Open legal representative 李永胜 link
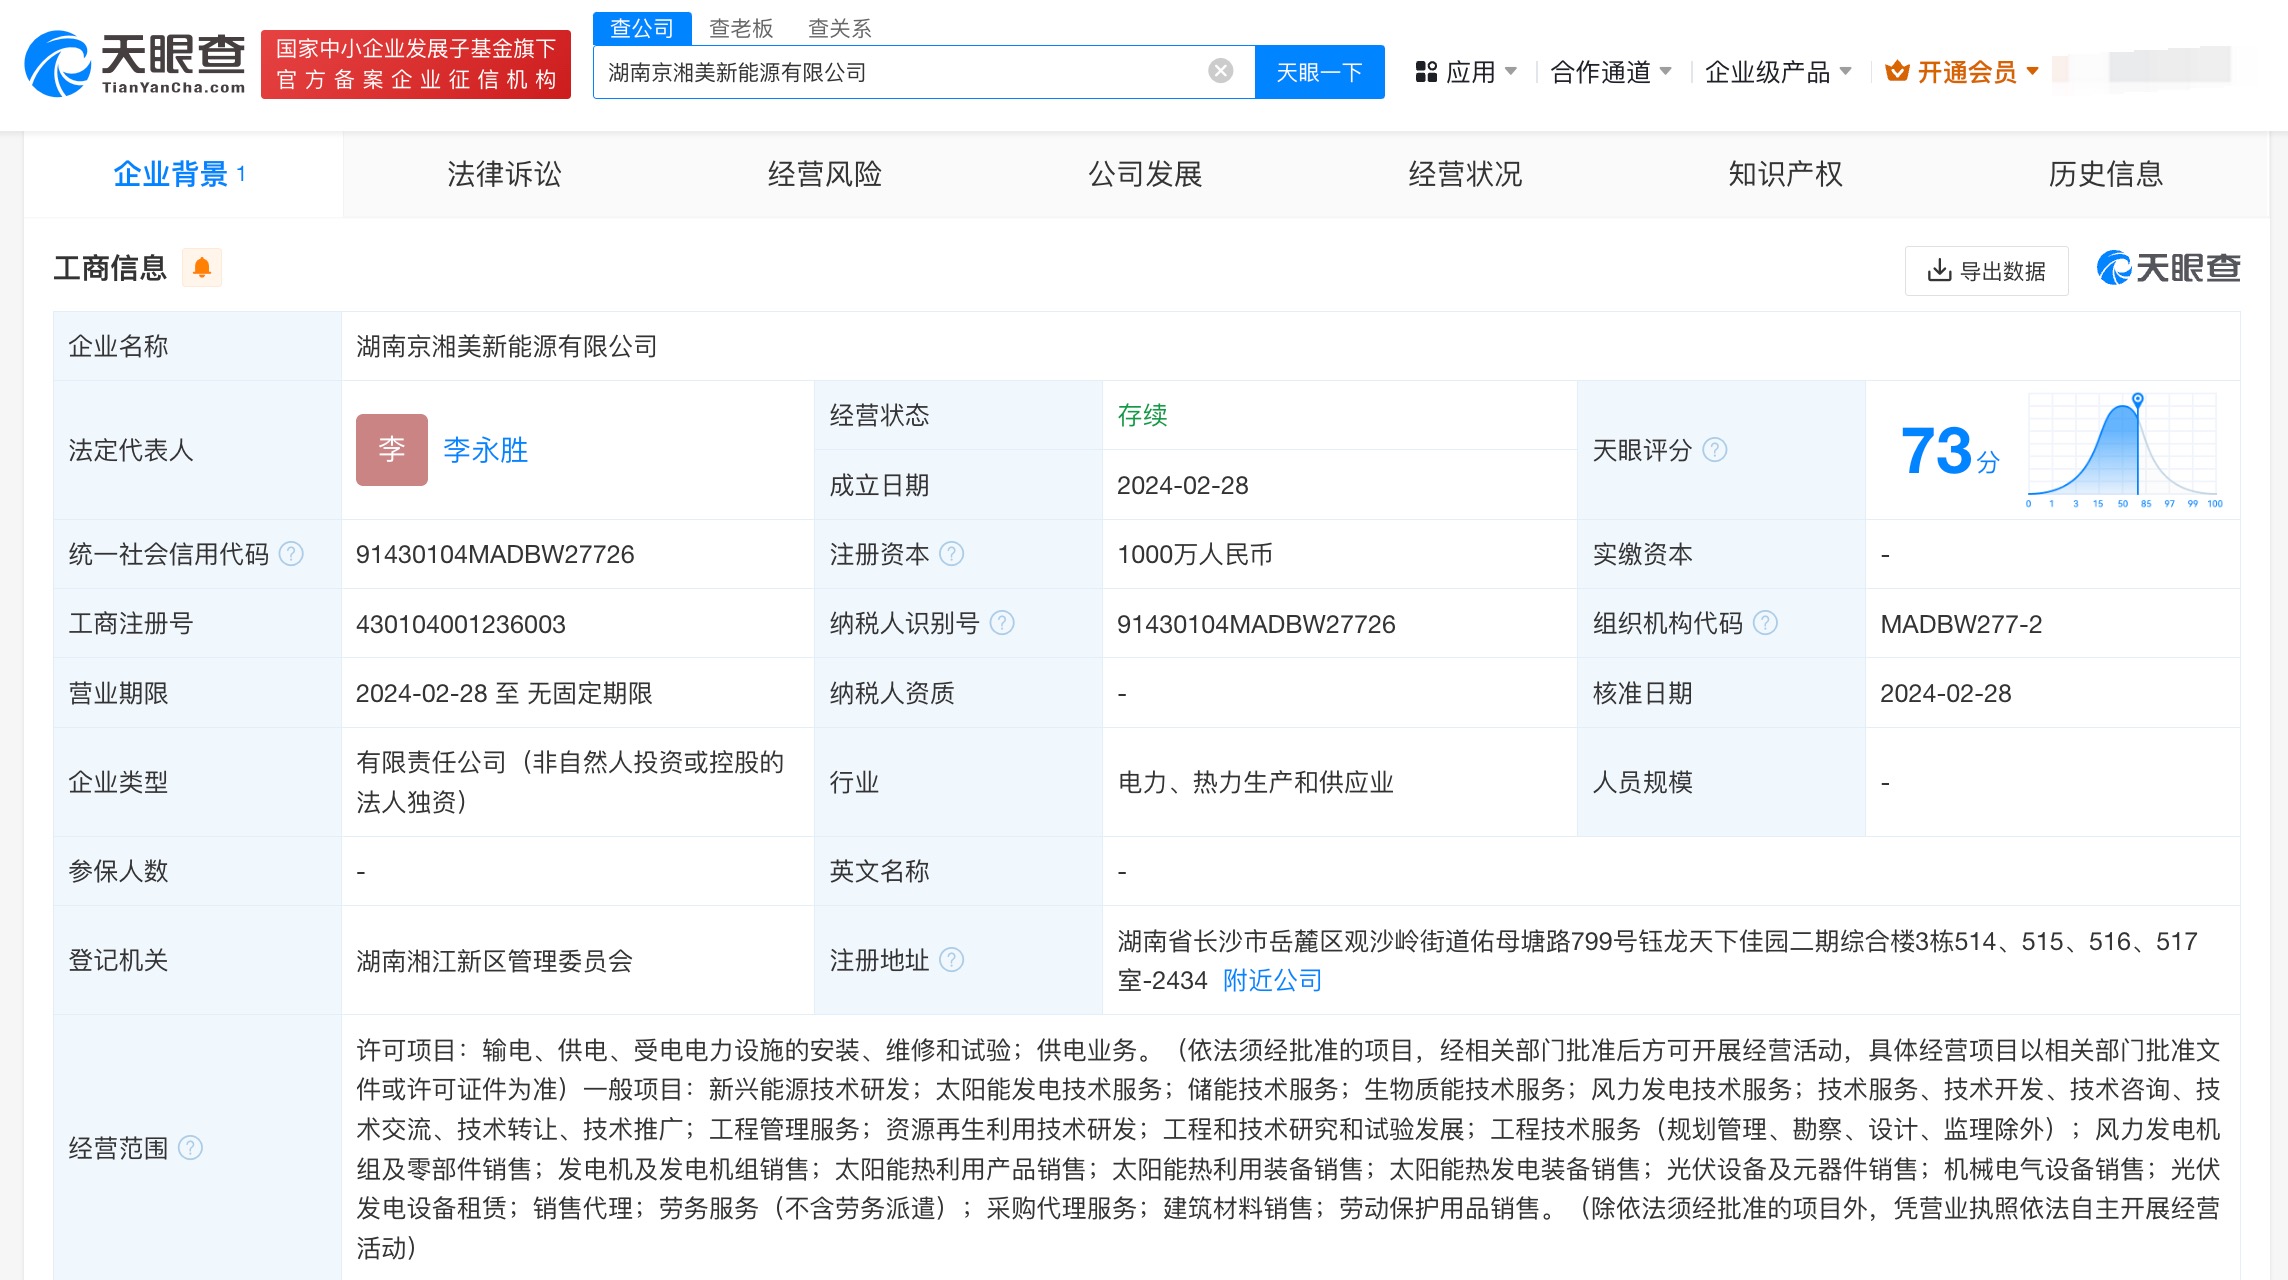Screen dimensions: 2288x1280 coord(485,450)
